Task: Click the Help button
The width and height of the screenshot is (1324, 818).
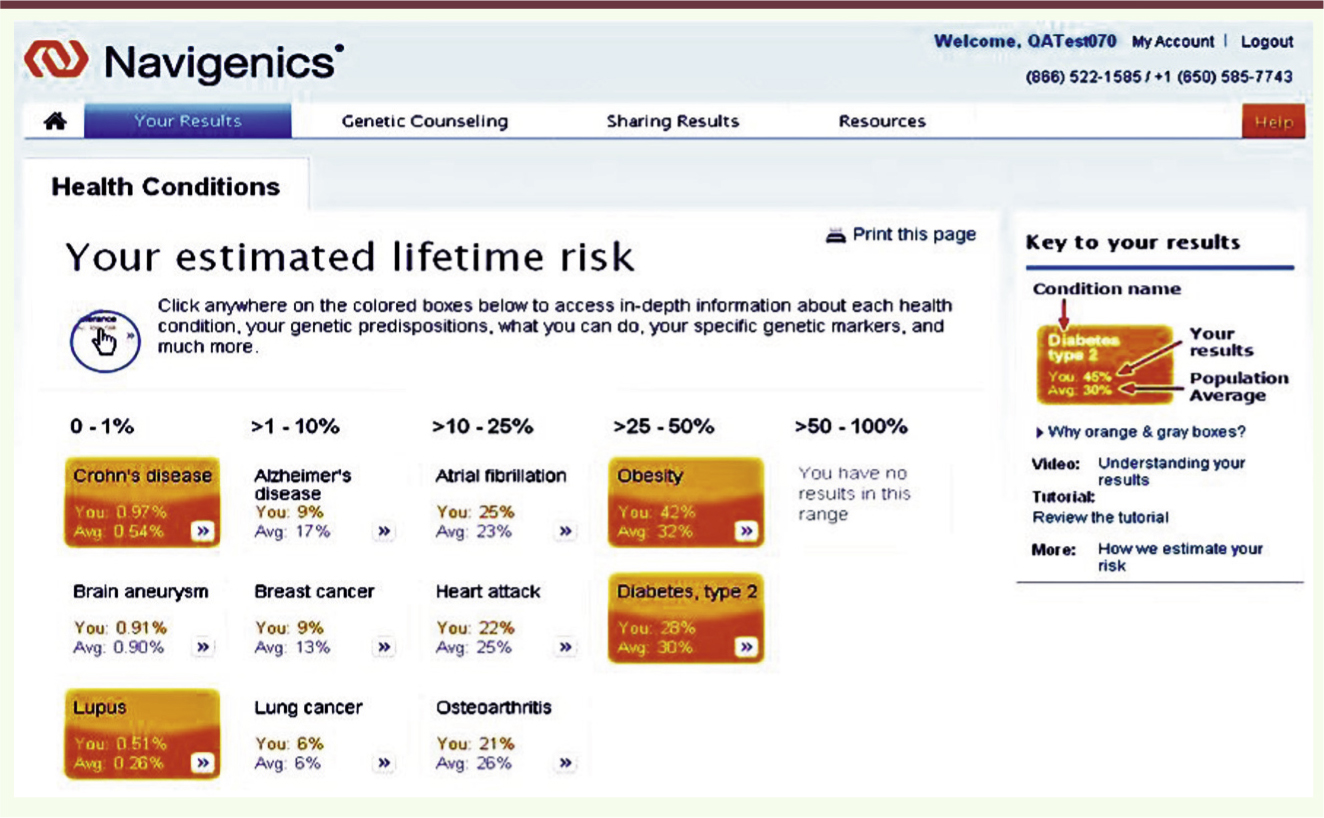Action: coord(1274,122)
